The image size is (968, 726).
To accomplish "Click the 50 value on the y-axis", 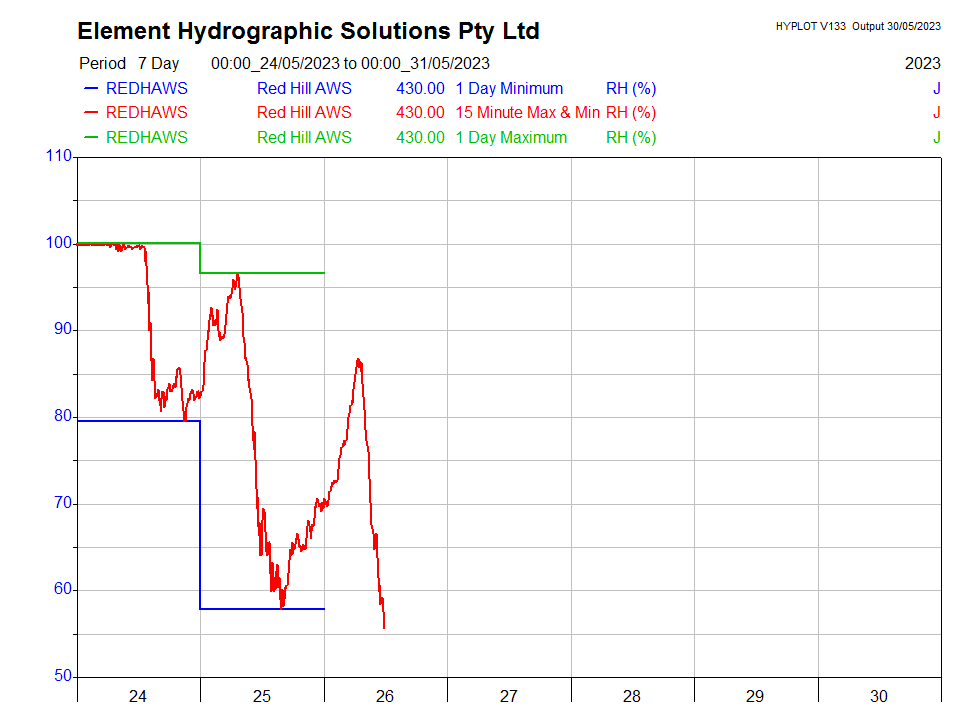I will tap(63, 676).
